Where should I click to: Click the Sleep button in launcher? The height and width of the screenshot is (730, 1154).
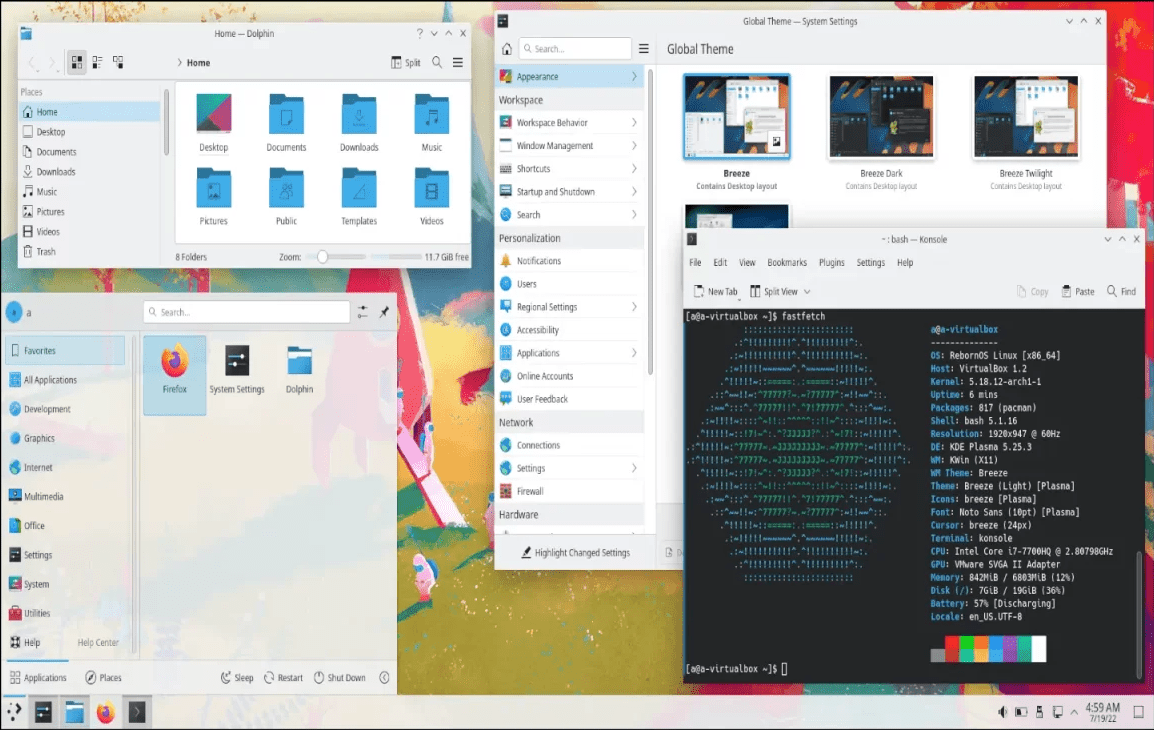coord(237,678)
